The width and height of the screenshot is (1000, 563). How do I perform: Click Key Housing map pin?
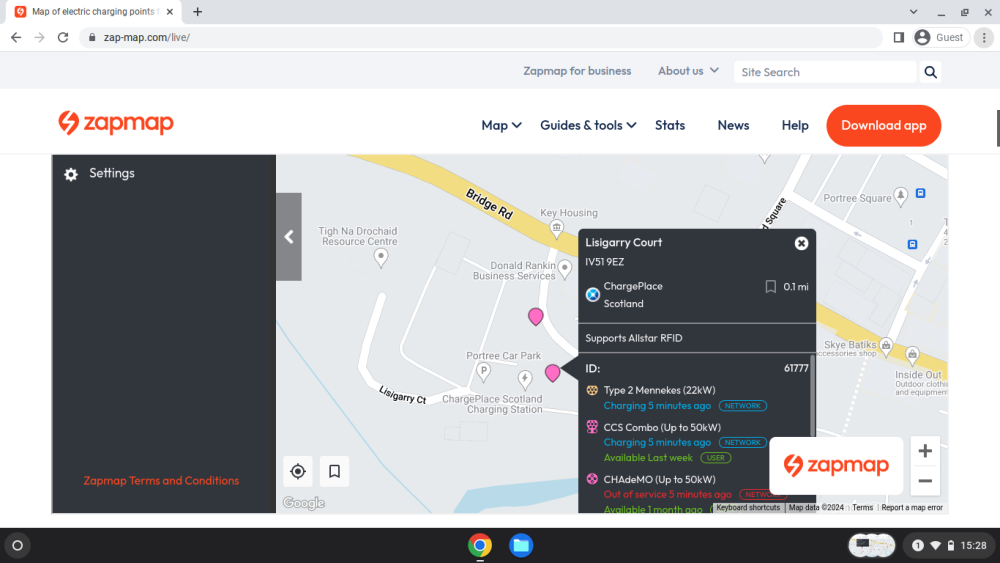(557, 229)
